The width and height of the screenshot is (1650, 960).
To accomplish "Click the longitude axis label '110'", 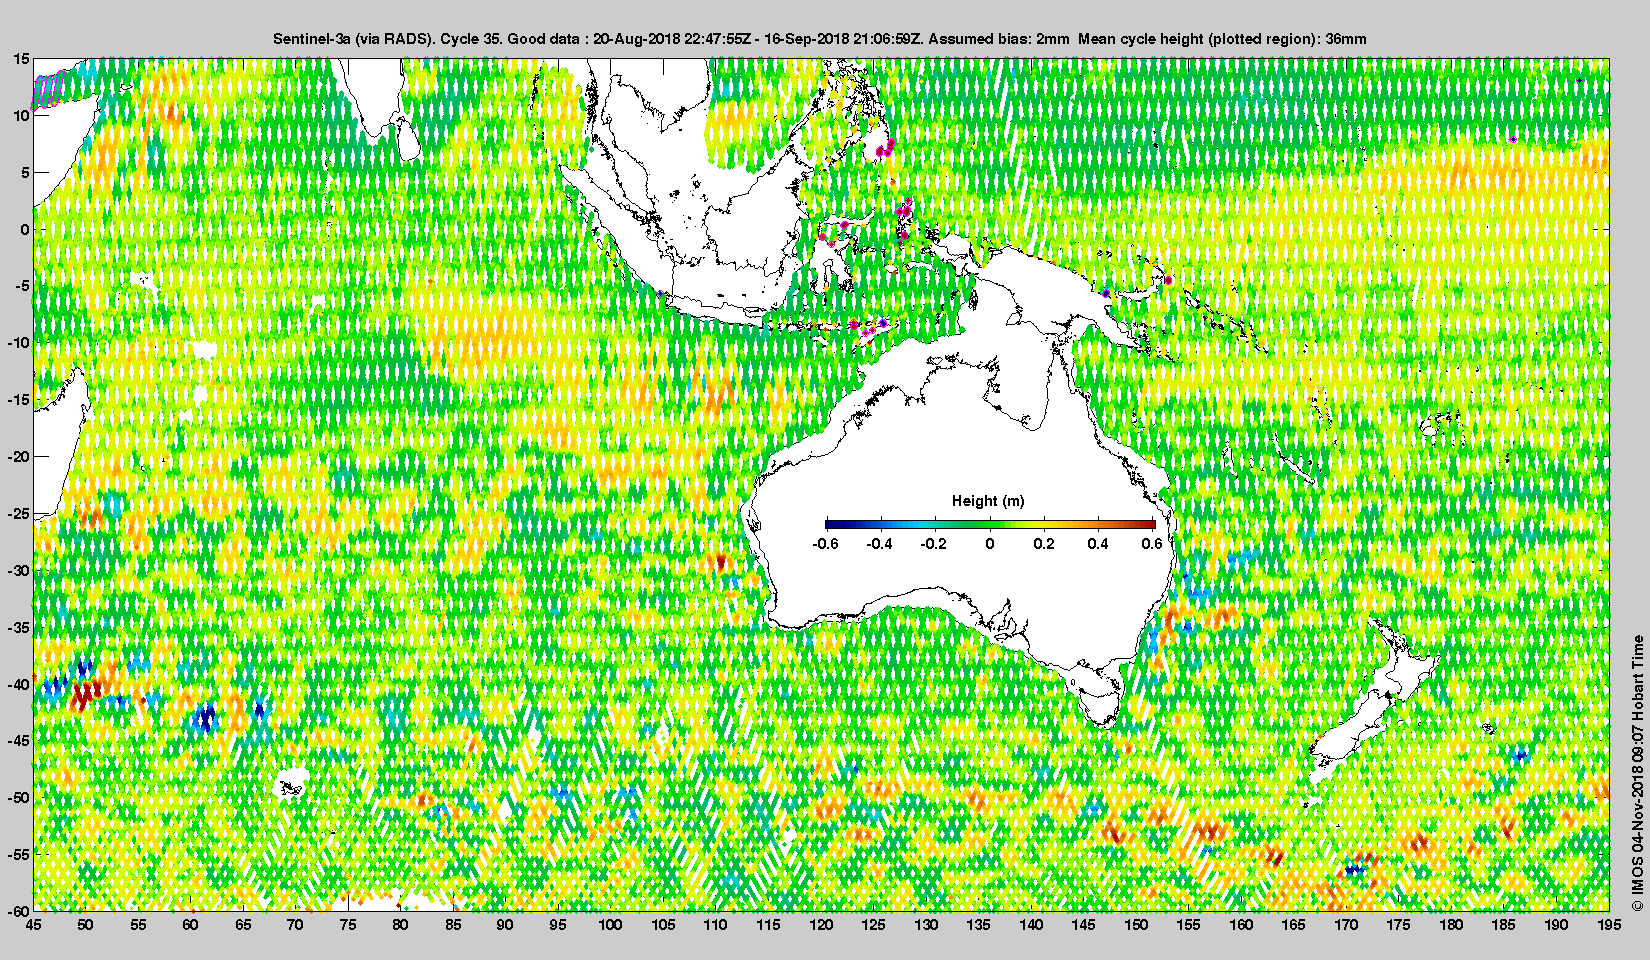I will 715,925.
